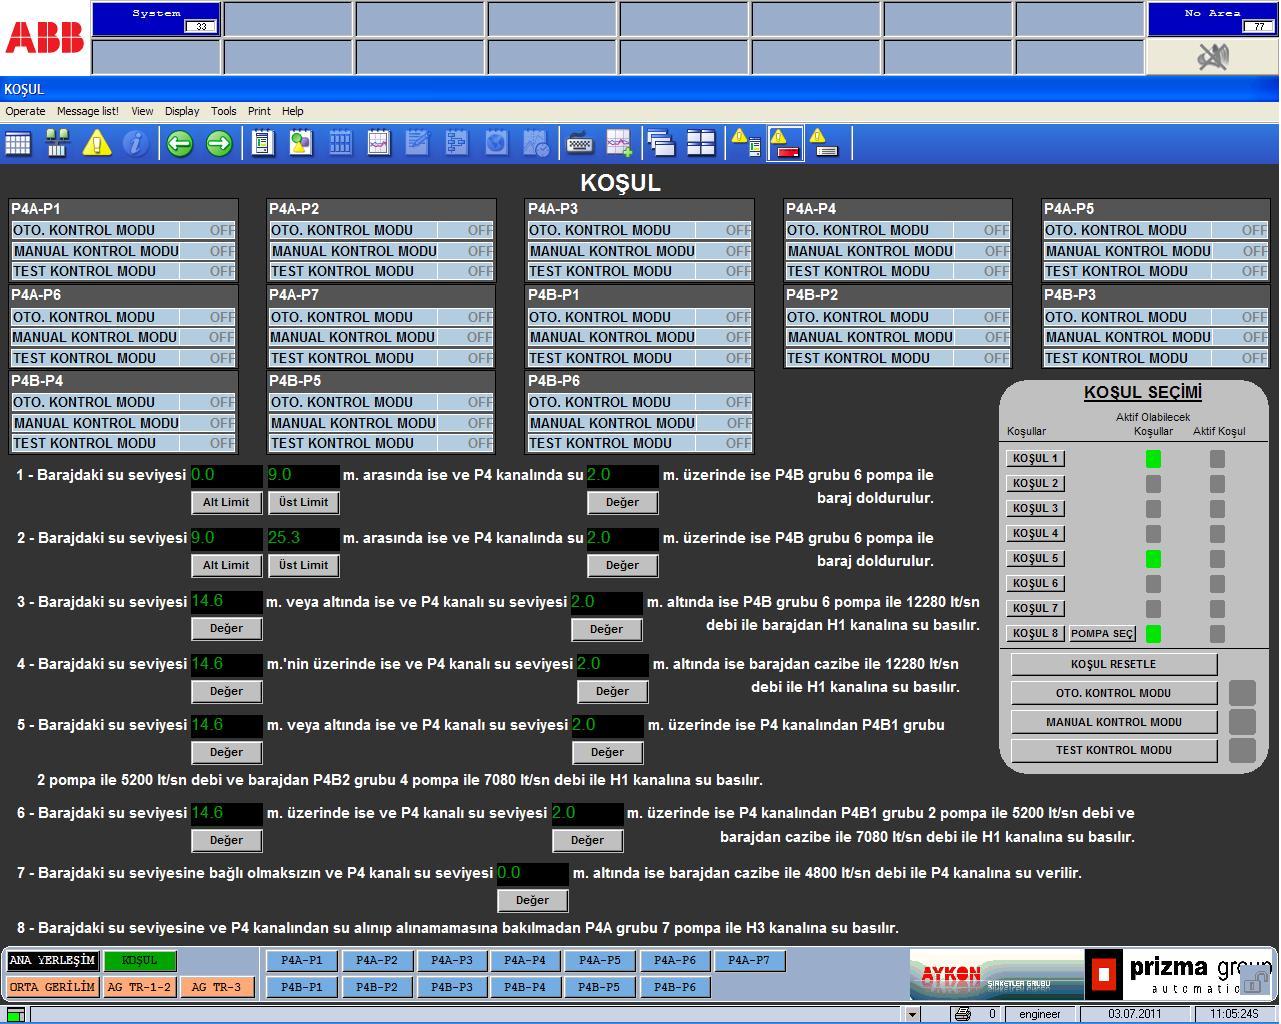This screenshot has width=1281, height=1024.
Task: Toggle KOŞUL 1 possible-condition green indicator
Action: [1153, 459]
